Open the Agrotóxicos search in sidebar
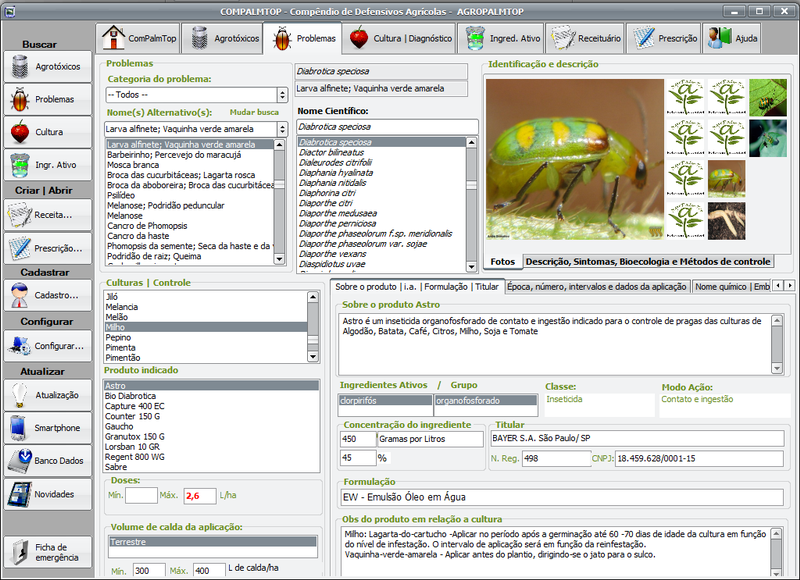The image size is (800, 580). 47,66
